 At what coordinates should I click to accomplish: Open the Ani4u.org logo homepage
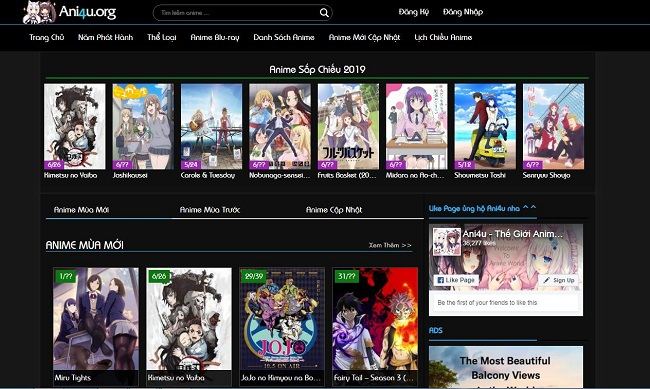[x=69, y=12]
